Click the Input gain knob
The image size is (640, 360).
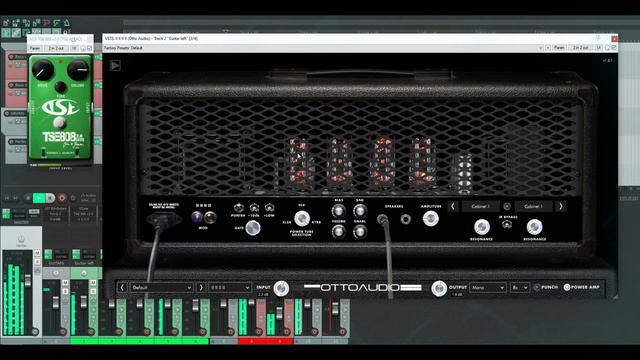(x=281, y=289)
